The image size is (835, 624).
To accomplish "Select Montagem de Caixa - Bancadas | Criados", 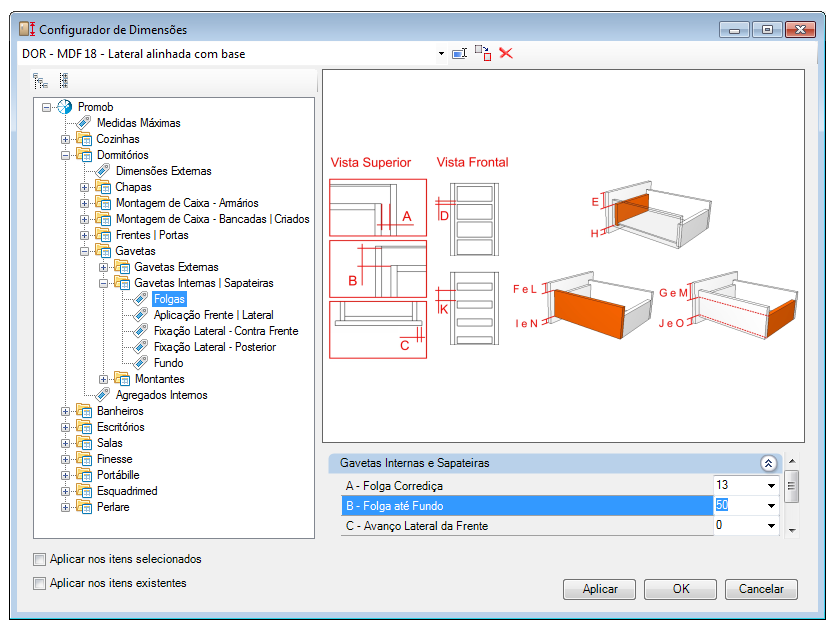I will (212, 219).
